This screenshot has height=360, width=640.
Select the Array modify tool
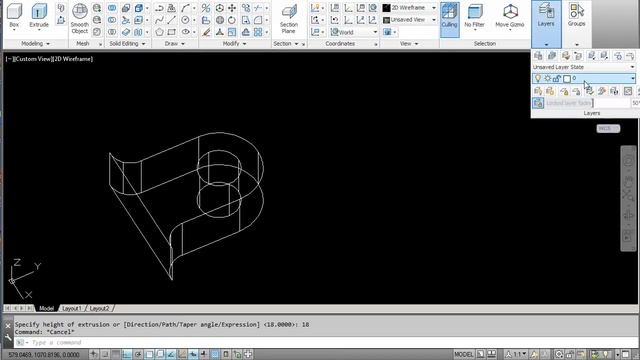pyautogui.click(x=258, y=32)
